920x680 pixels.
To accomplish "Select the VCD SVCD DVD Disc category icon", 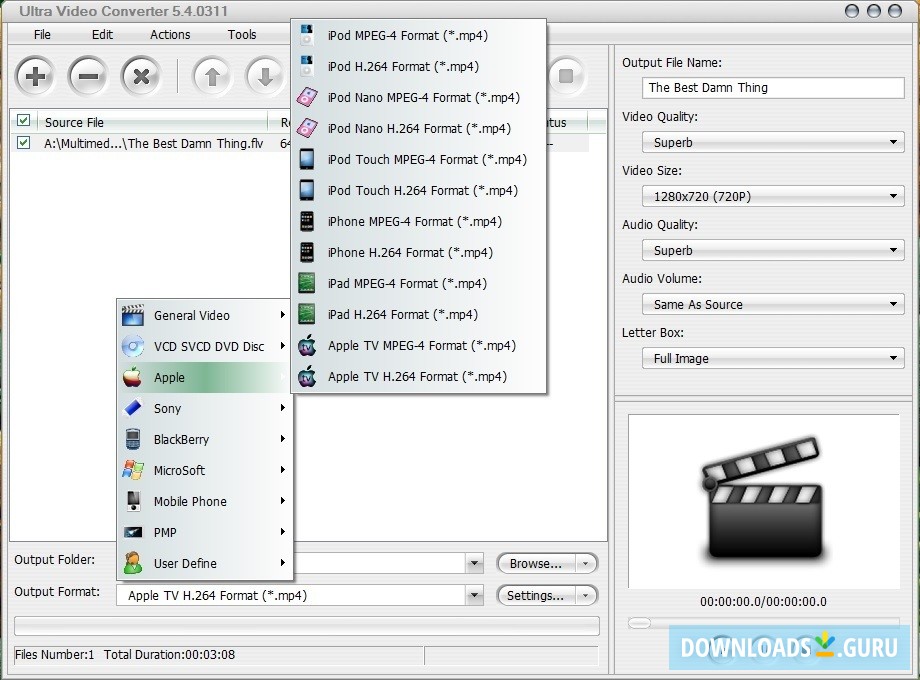I will click(135, 346).
